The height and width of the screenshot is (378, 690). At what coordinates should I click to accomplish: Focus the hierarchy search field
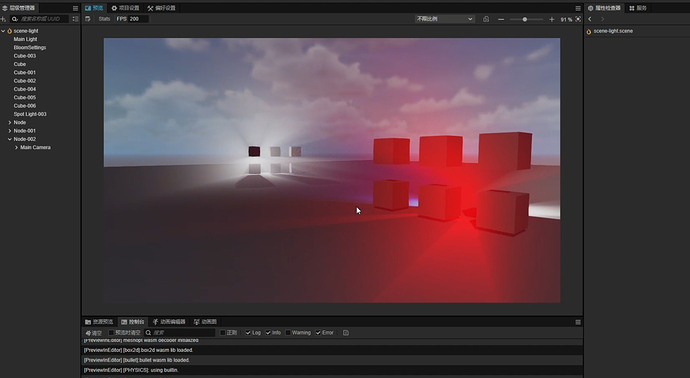click(40, 19)
